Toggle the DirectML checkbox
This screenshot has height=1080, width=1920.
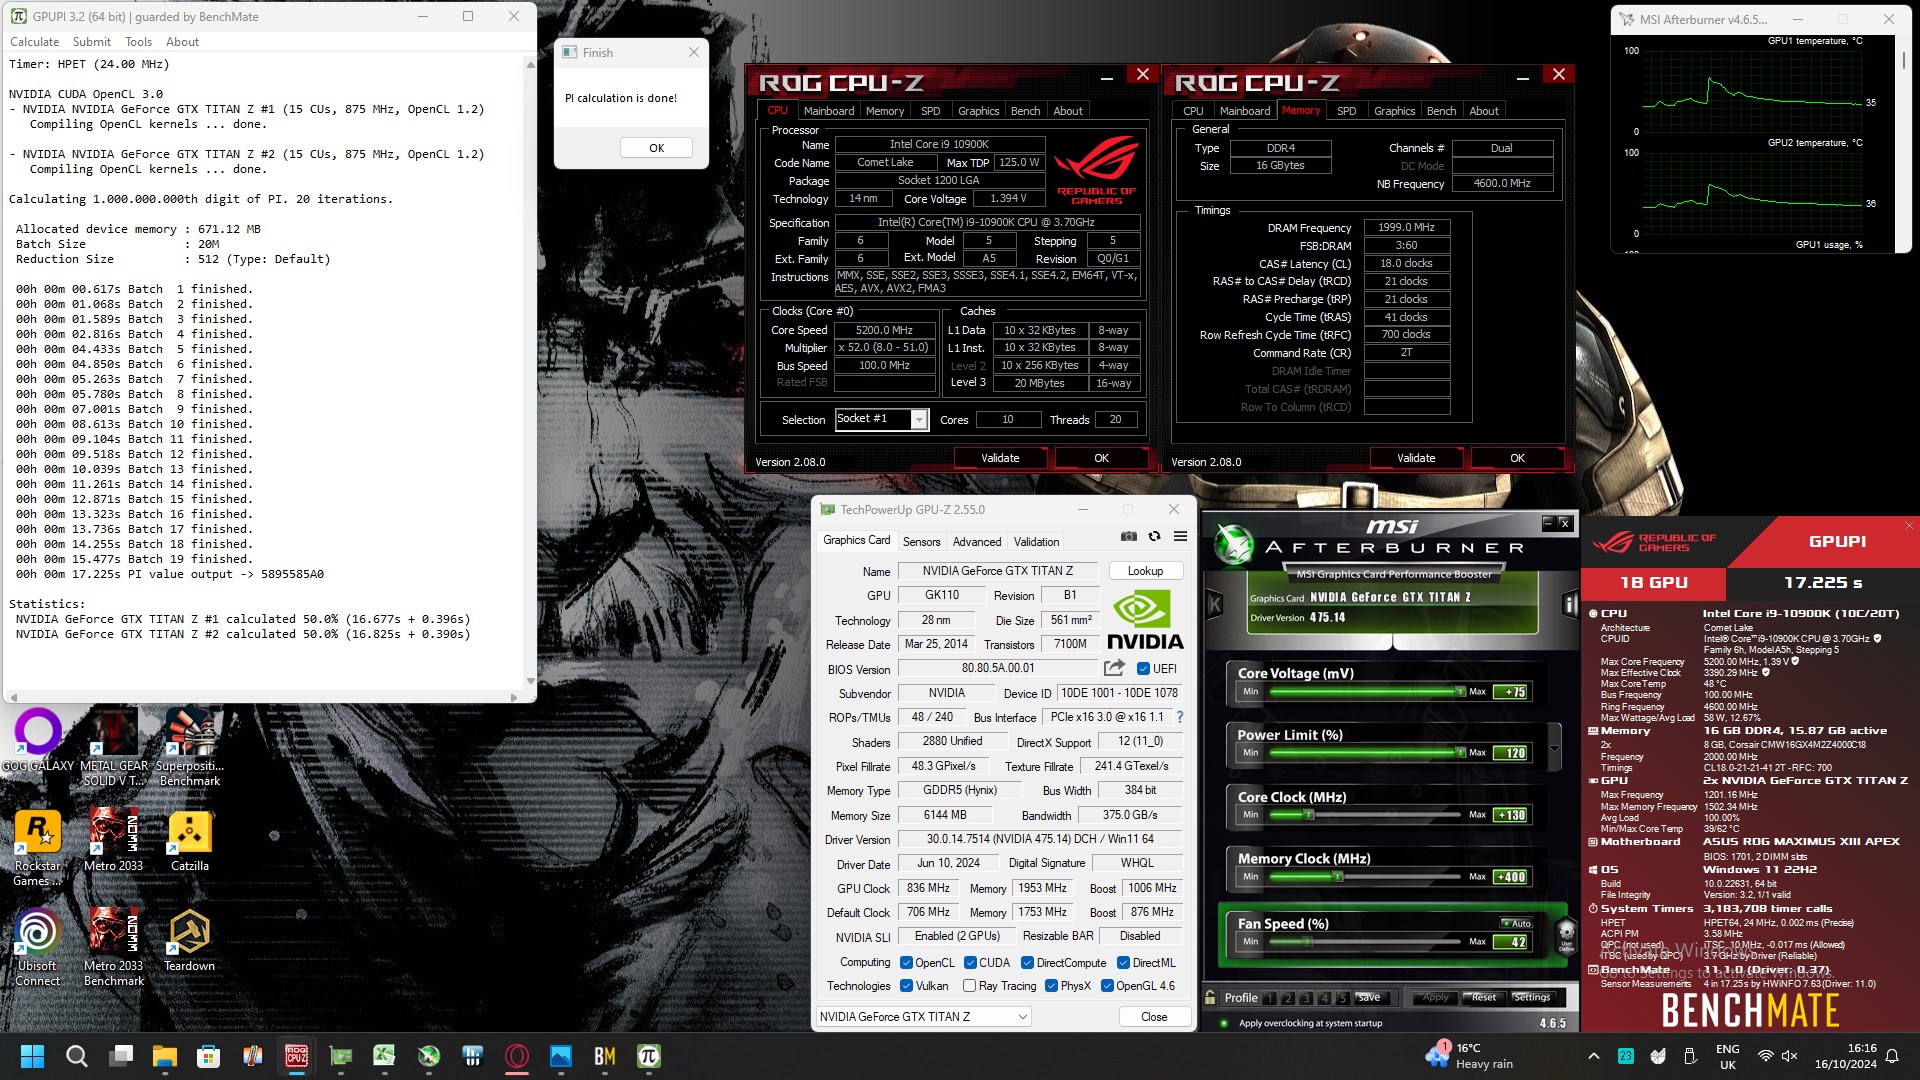(1123, 963)
